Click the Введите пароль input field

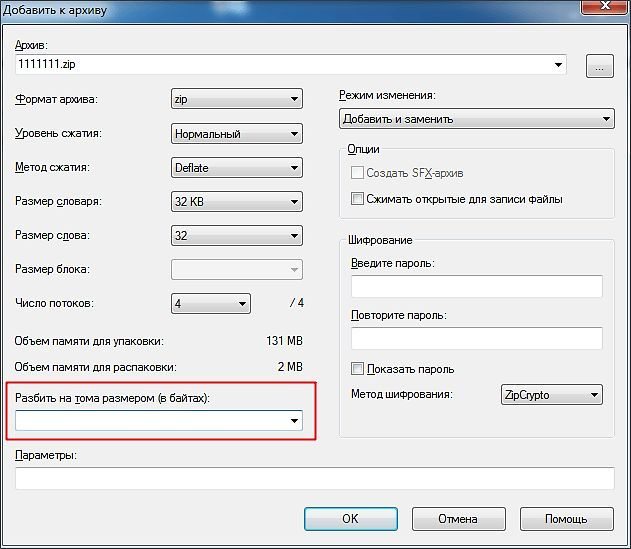476,286
